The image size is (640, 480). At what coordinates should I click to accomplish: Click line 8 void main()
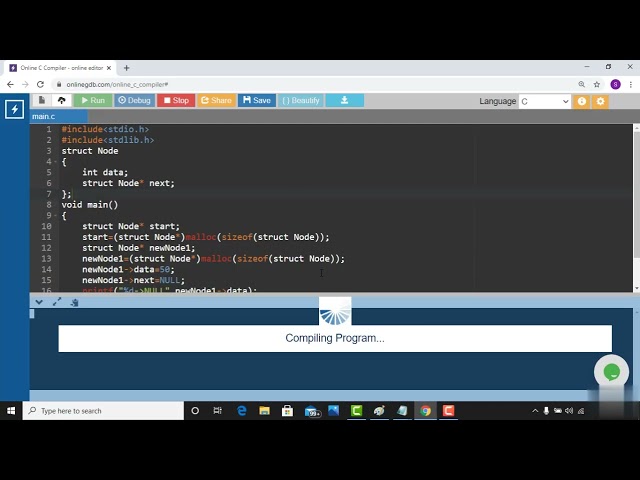pyautogui.click(x=90, y=205)
